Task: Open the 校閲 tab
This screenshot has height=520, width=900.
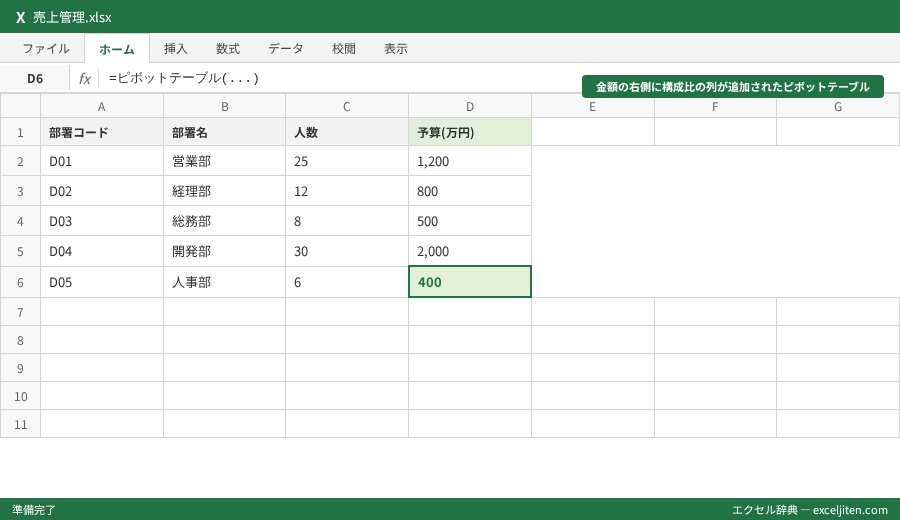Action: [344, 49]
